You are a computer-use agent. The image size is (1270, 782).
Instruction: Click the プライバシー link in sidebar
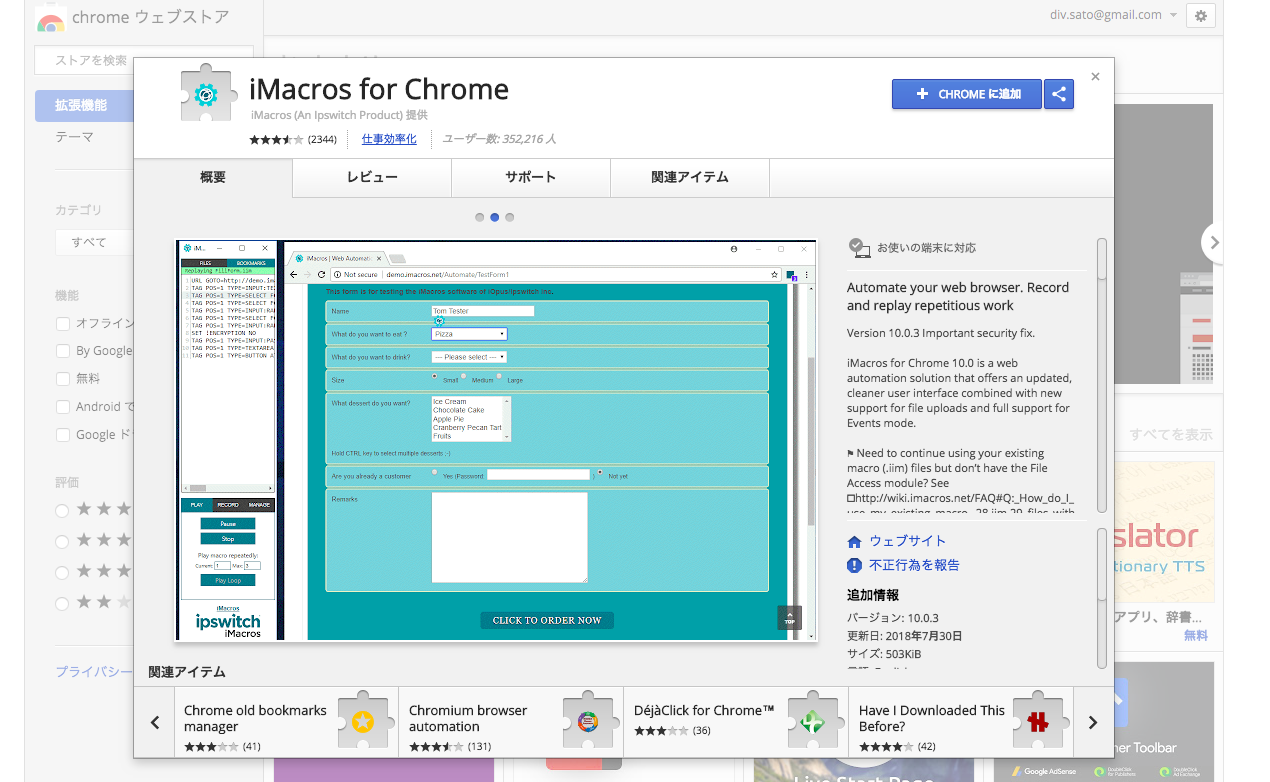[x=94, y=672]
